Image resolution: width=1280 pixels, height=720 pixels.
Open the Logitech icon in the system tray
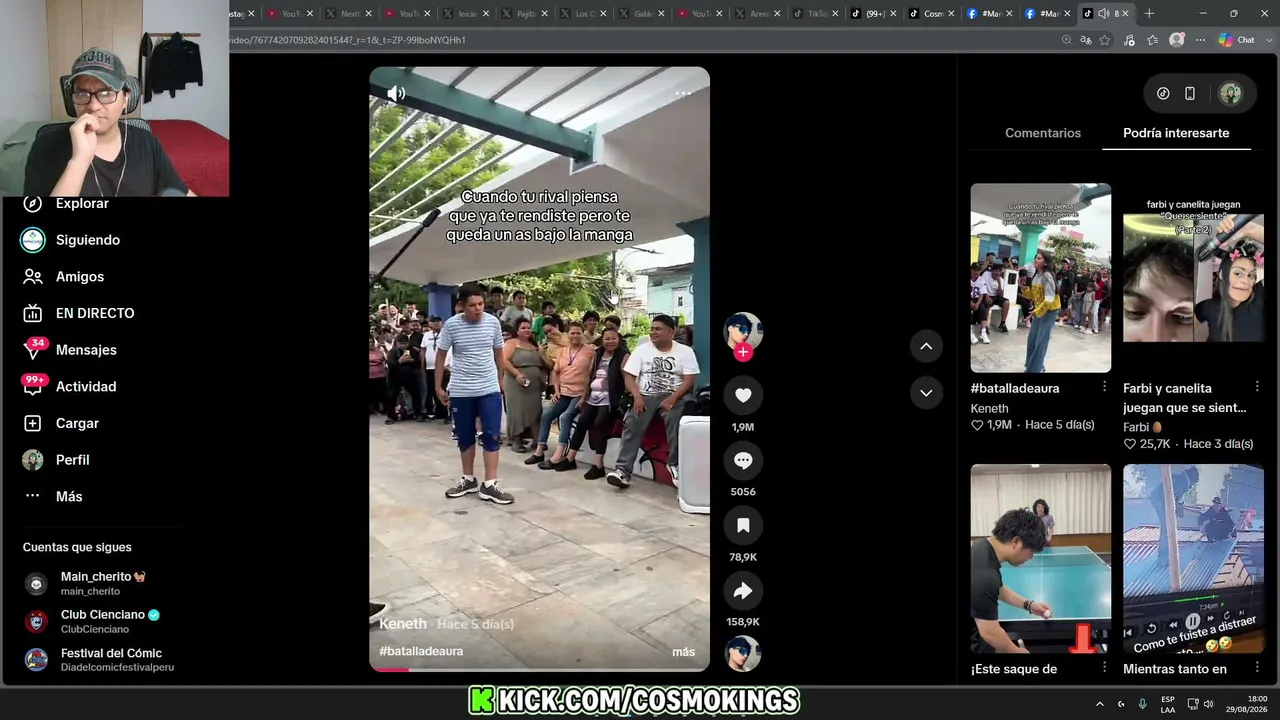point(1121,704)
